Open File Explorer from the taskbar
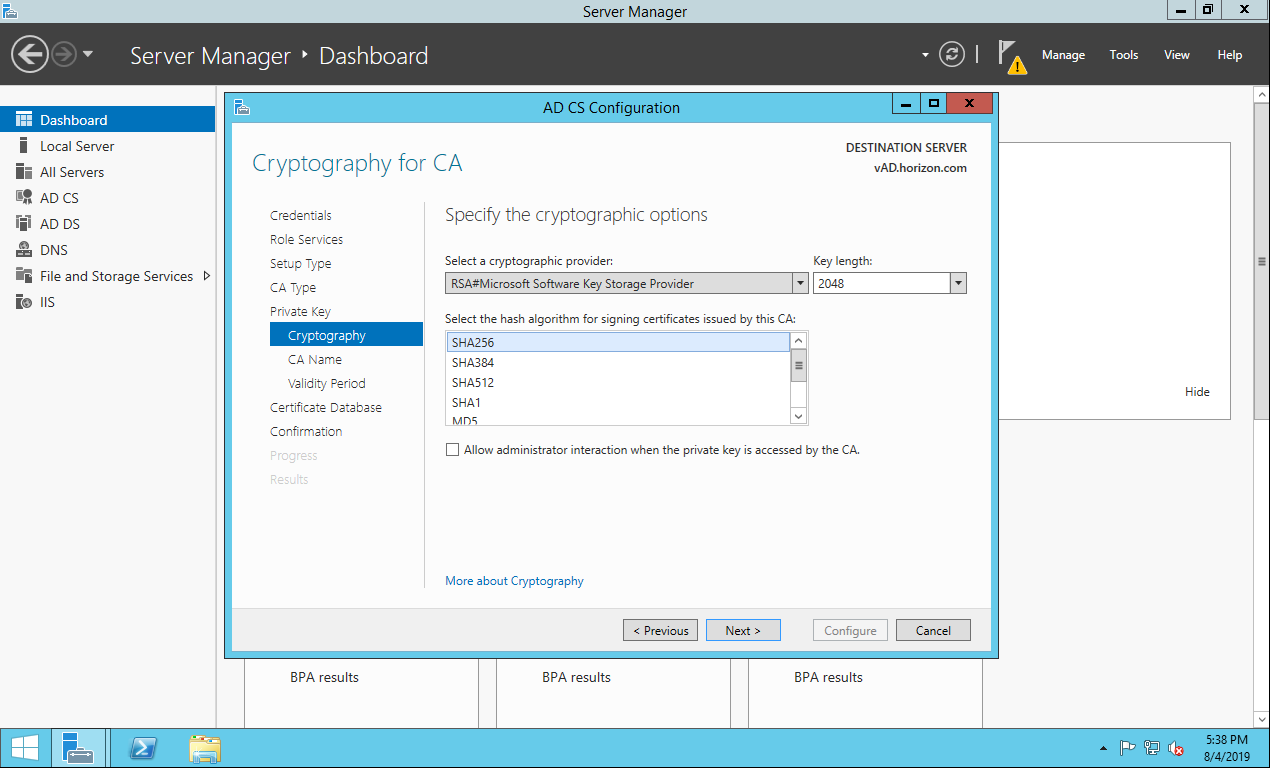This screenshot has width=1270, height=768. point(205,748)
